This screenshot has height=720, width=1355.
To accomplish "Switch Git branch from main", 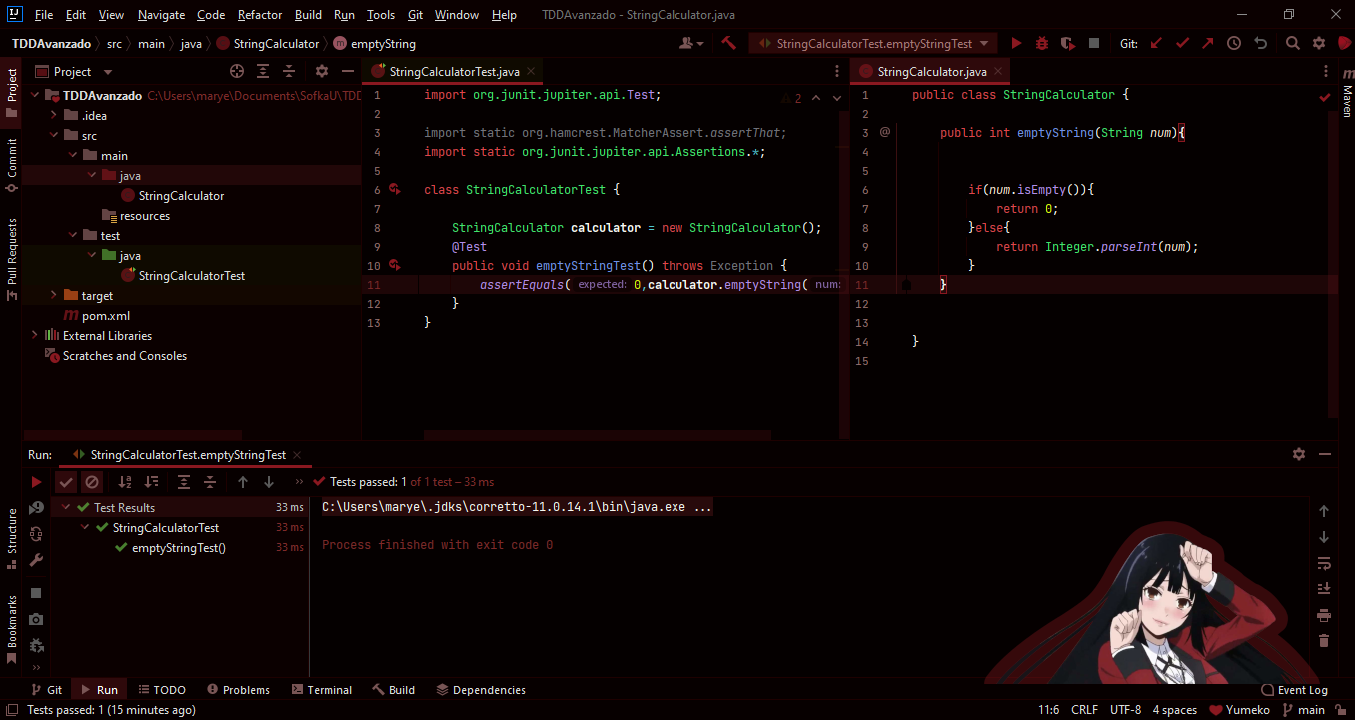I will 1305,709.
